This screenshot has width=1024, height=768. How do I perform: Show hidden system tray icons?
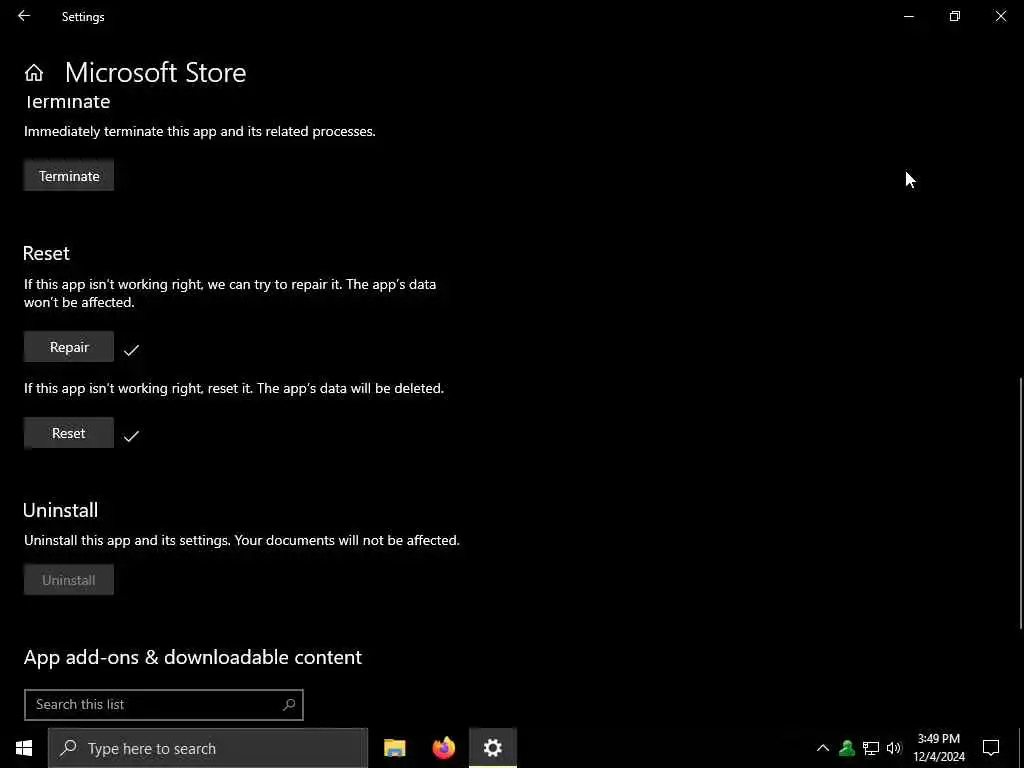(x=823, y=748)
